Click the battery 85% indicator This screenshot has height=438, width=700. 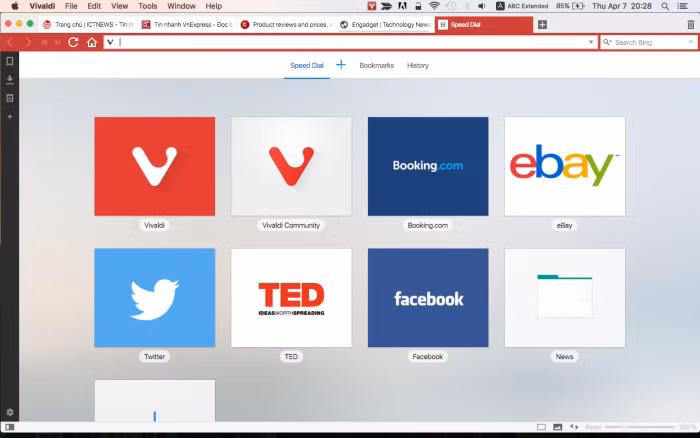tap(570, 6)
